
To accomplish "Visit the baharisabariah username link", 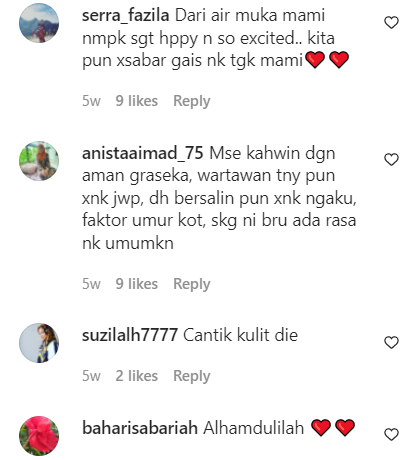I will pos(140,428).
